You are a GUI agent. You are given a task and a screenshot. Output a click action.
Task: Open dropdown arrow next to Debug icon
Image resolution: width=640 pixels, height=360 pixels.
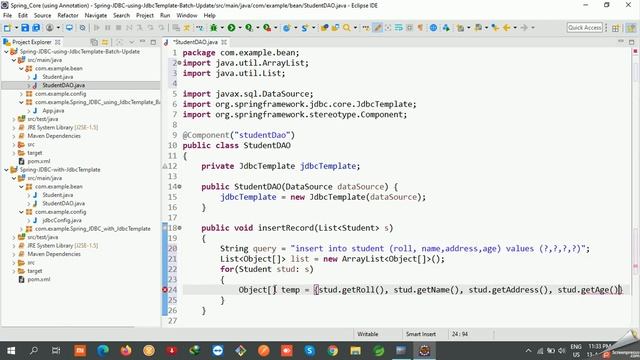tap(222, 28)
